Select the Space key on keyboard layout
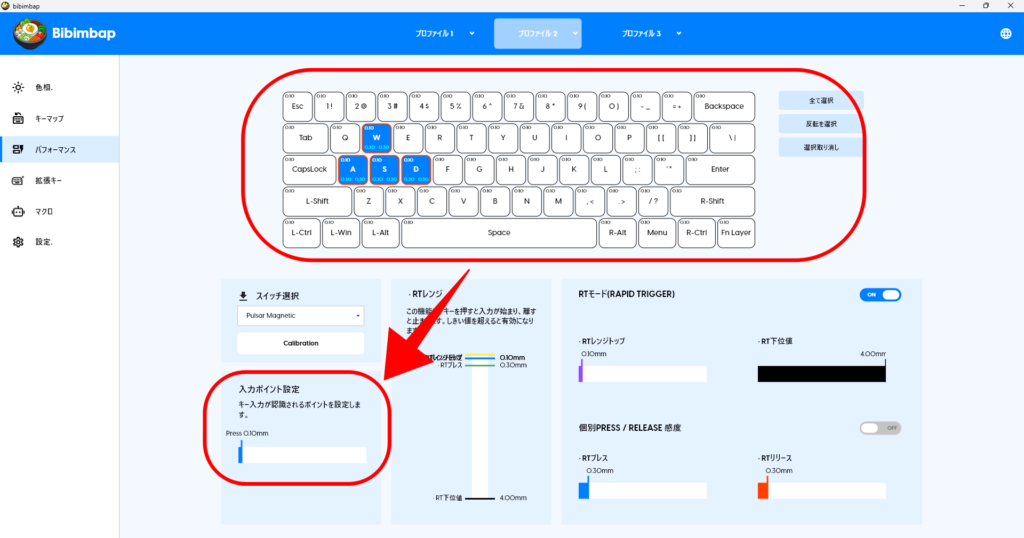The width and height of the screenshot is (1024, 538). point(499,233)
